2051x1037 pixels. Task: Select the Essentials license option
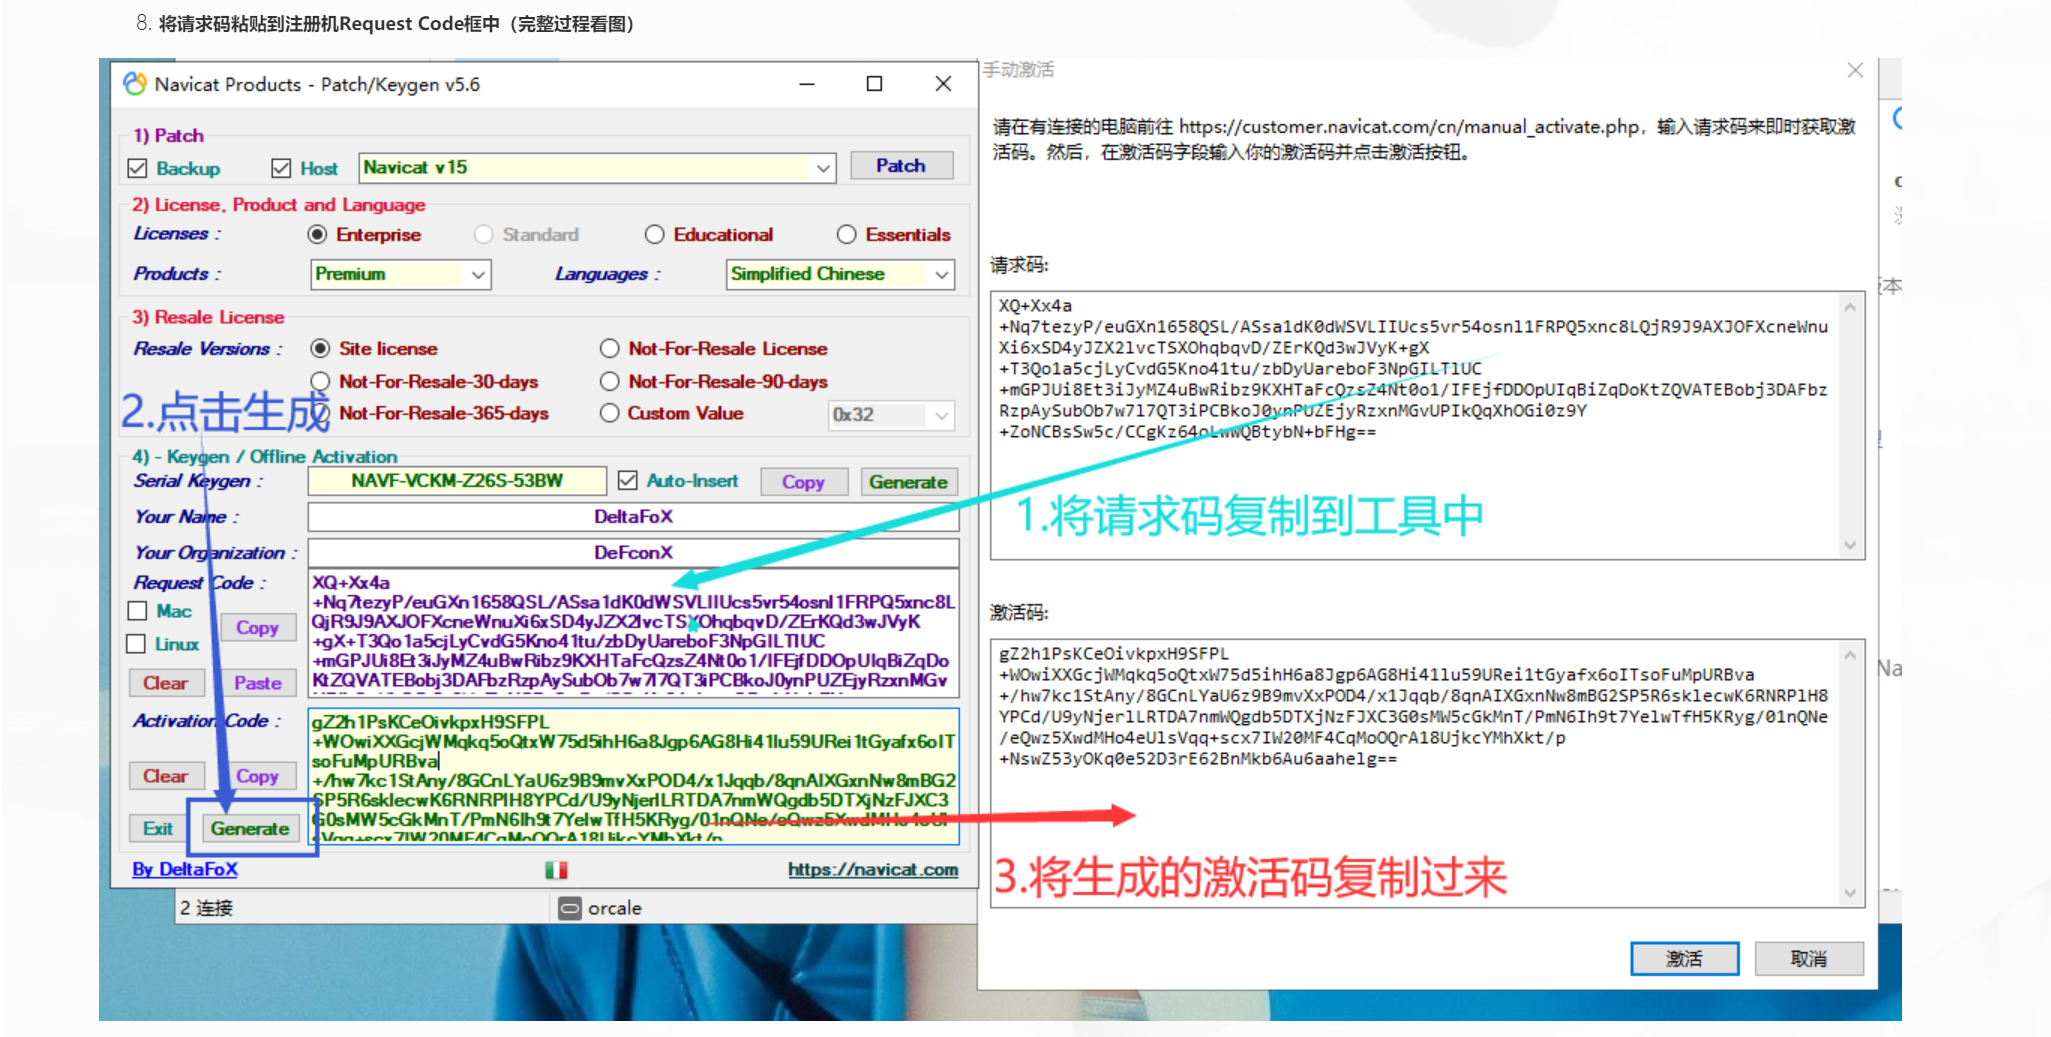point(846,234)
